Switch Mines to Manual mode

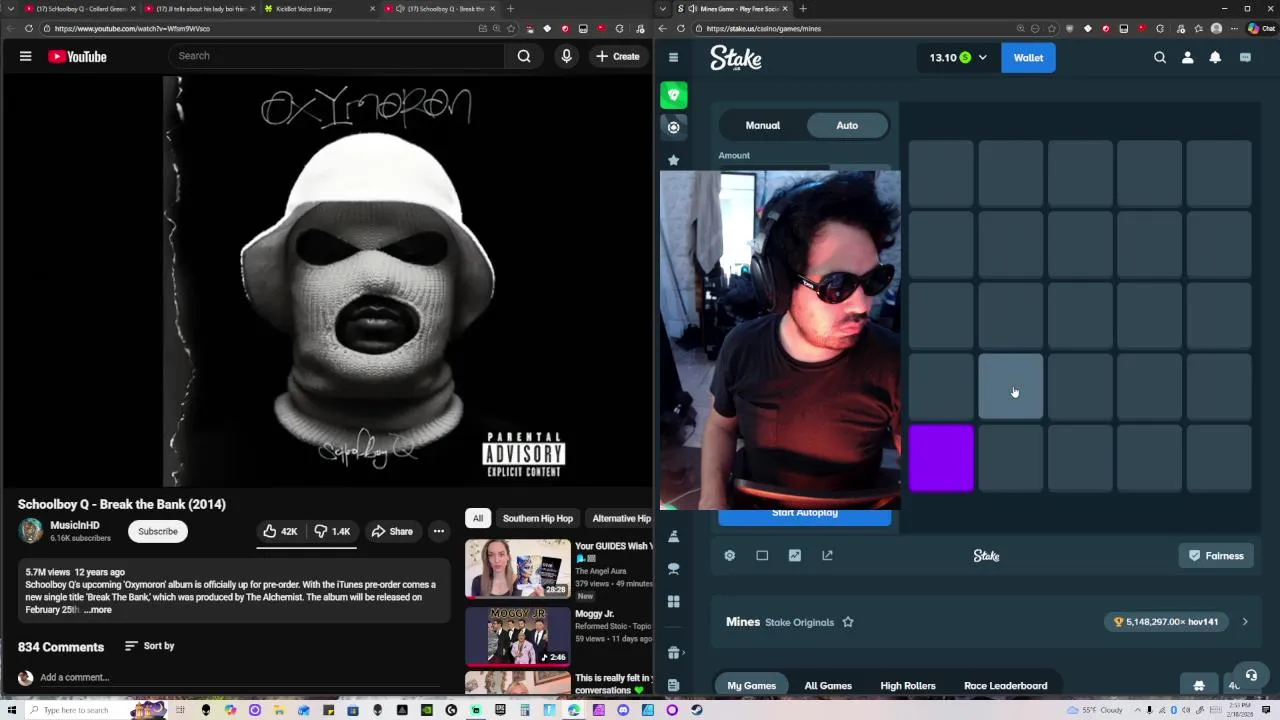click(x=762, y=125)
